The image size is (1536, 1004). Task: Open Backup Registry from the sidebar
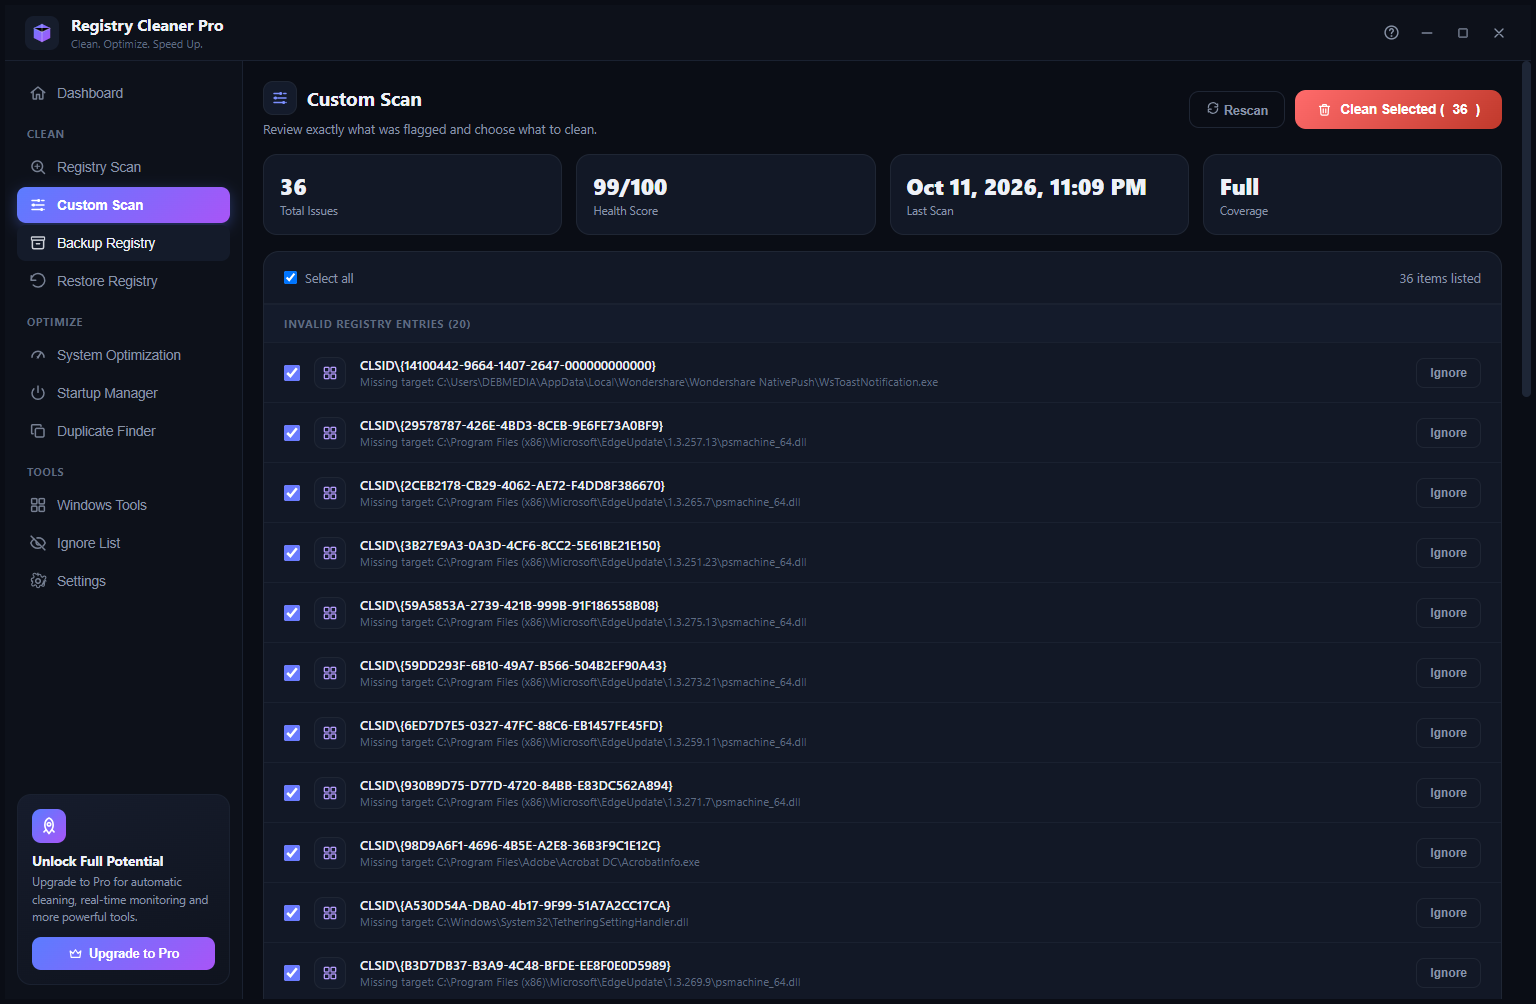(x=123, y=243)
